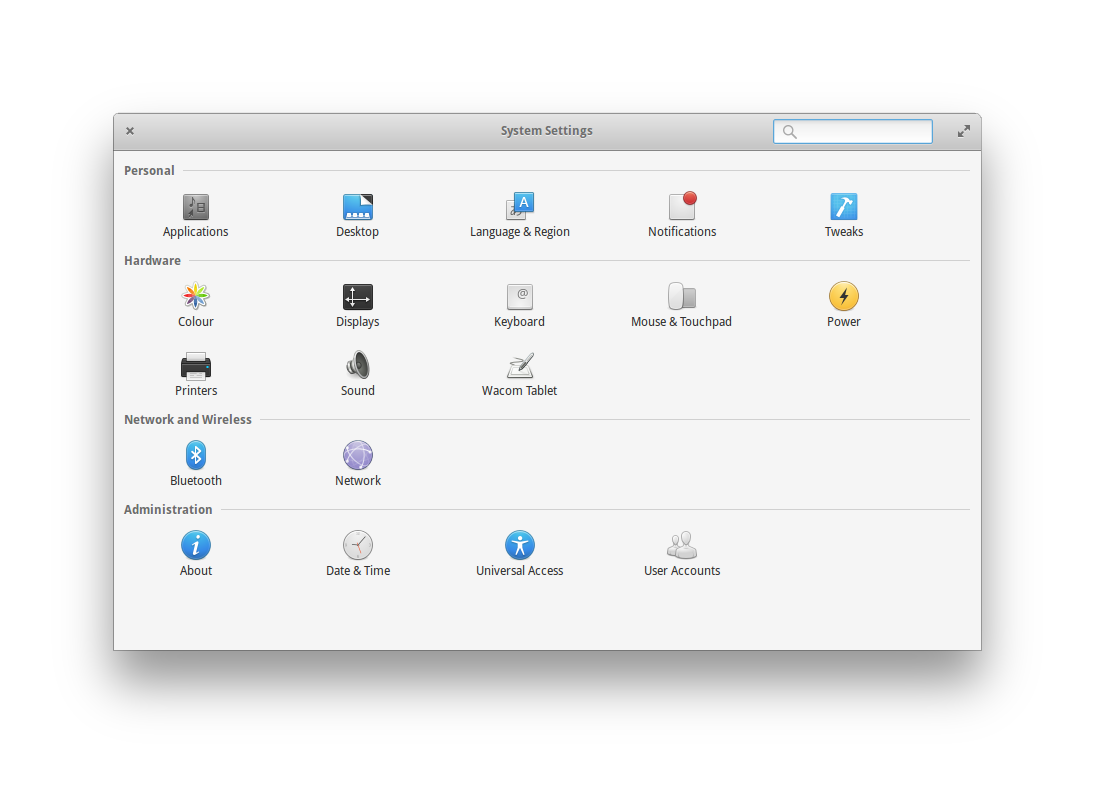The image size is (1094, 795).
Task: Maximize the System Settings window
Action: 964,131
